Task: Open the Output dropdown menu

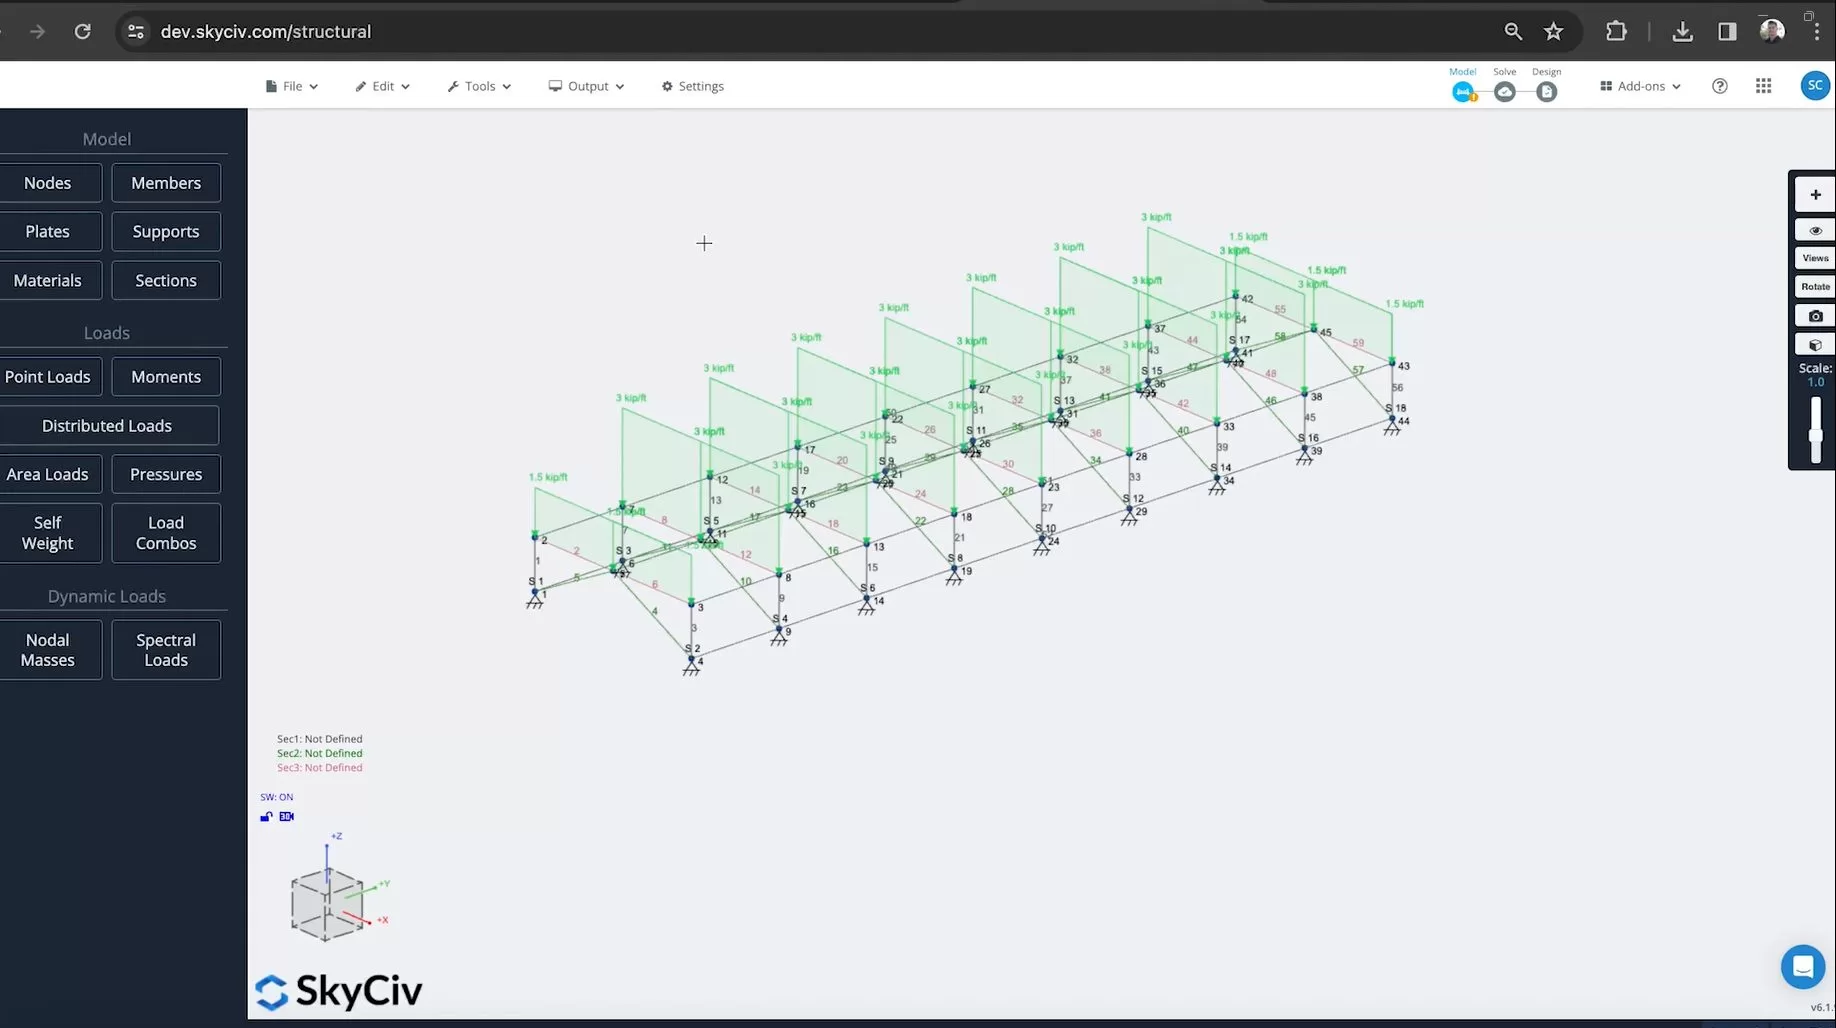Action: (586, 86)
